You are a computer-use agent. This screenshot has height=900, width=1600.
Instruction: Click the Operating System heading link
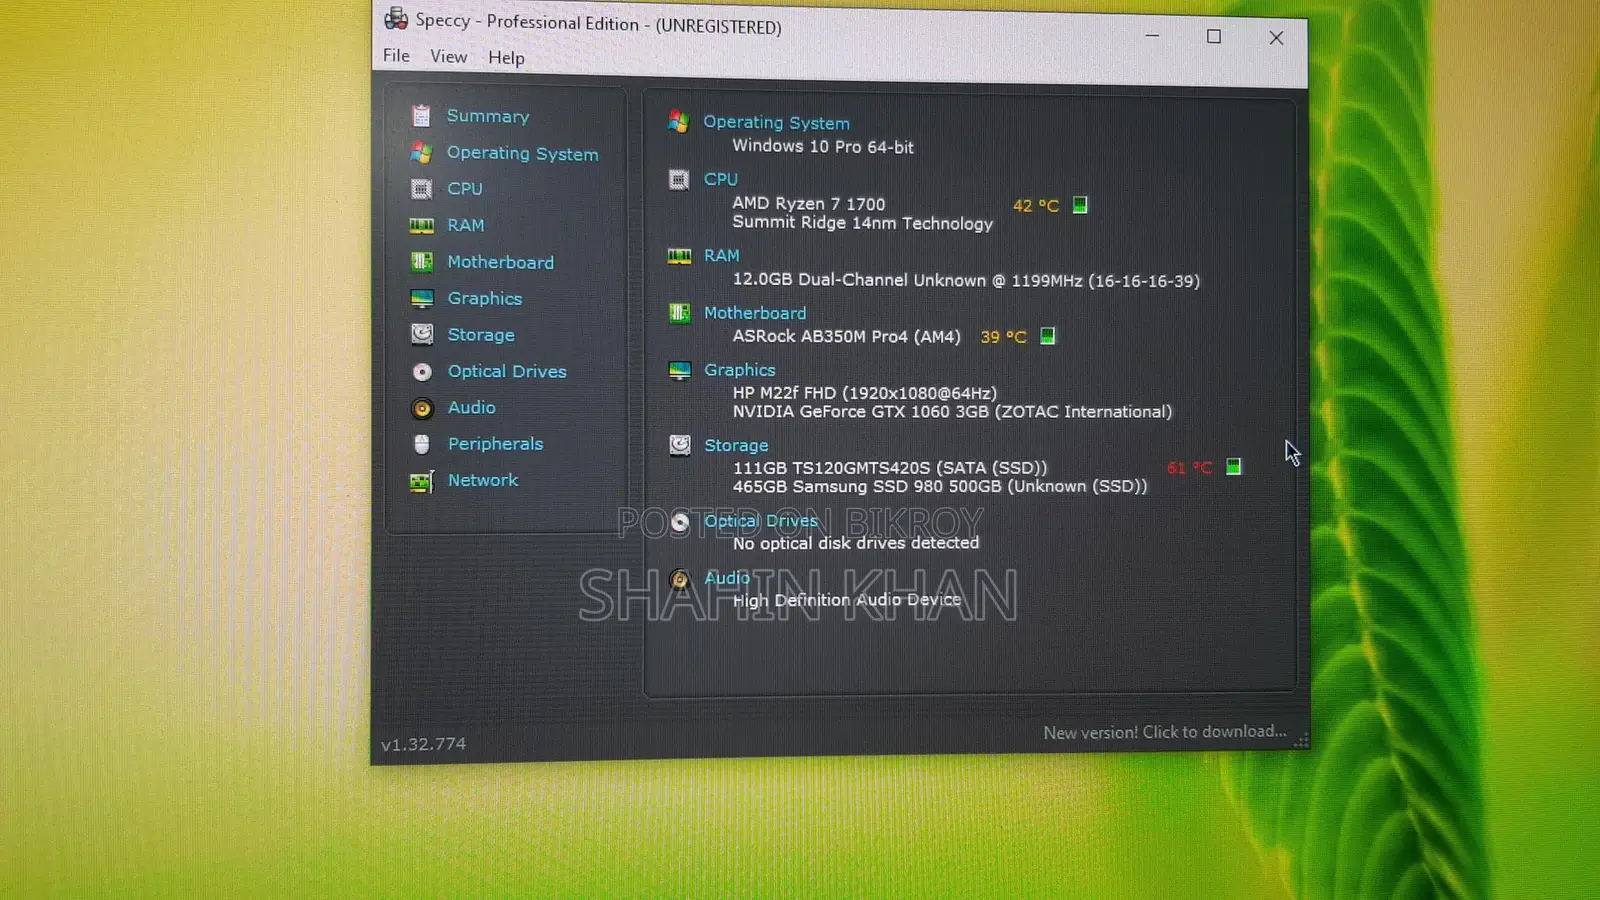[x=777, y=123]
